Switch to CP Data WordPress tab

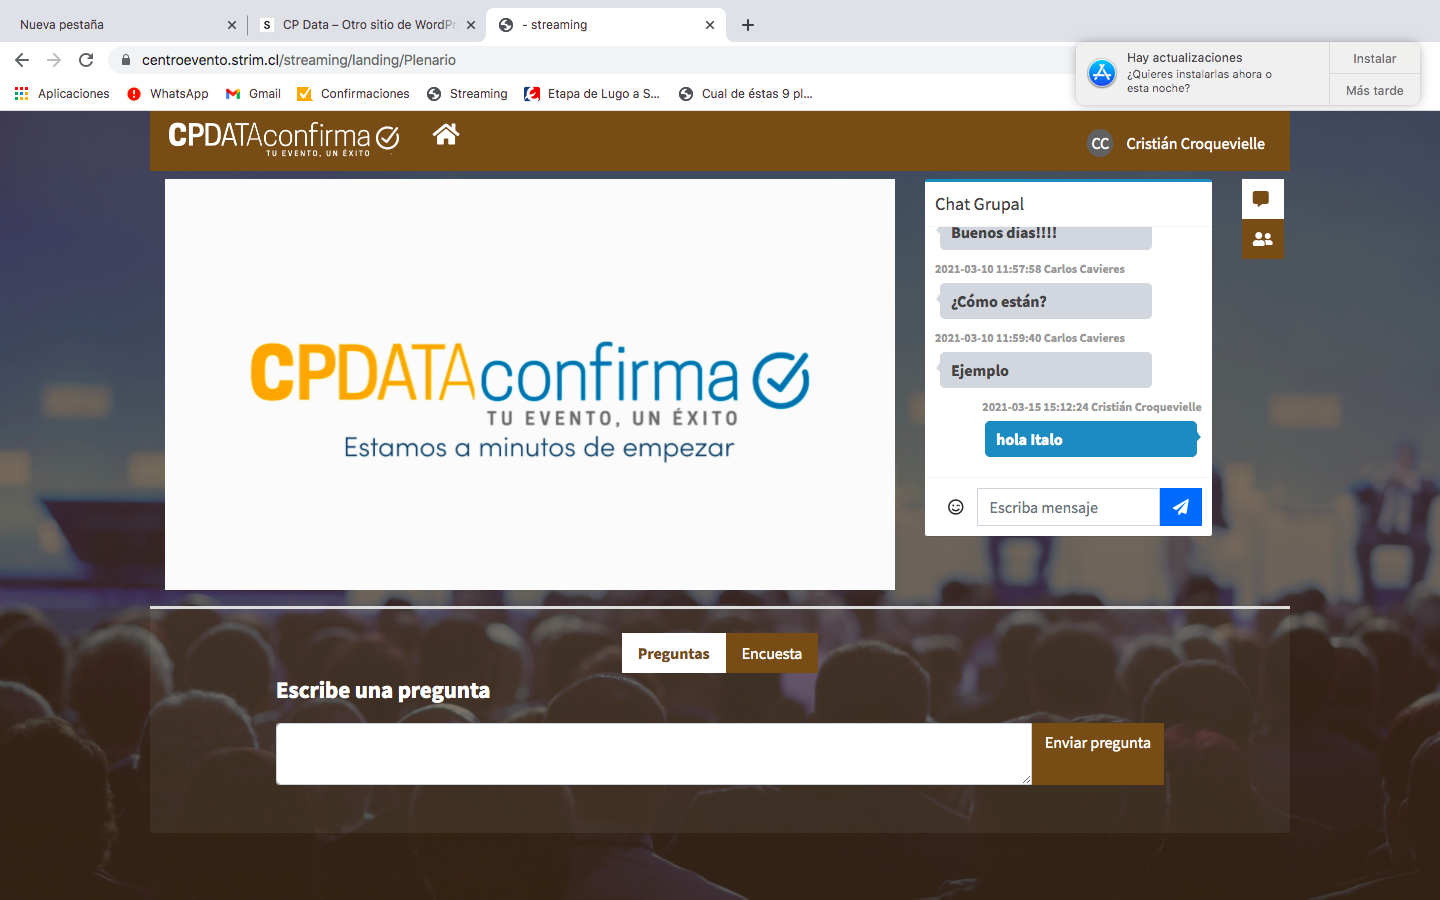[x=366, y=25]
